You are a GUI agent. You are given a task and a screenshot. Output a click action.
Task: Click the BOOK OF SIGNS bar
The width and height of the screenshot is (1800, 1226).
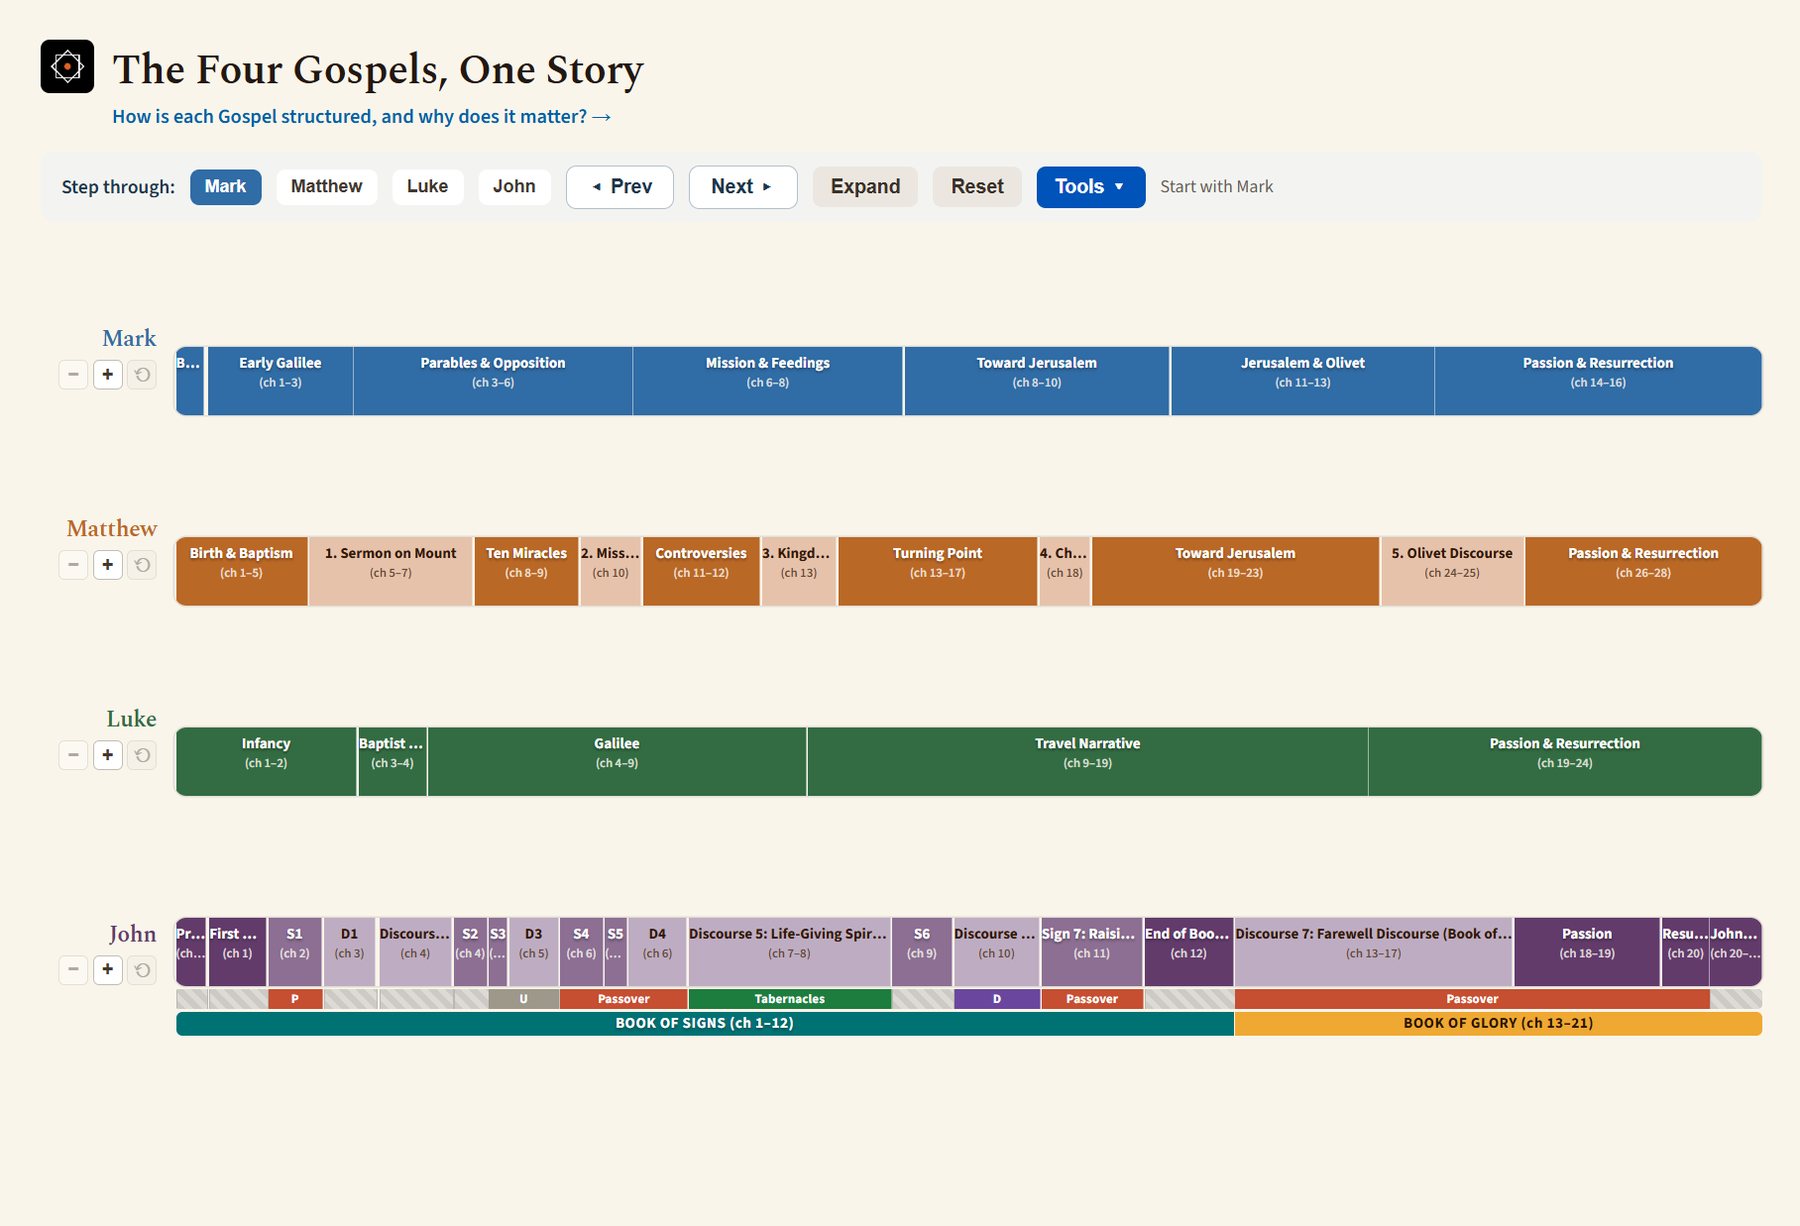[x=705, y=1023]
